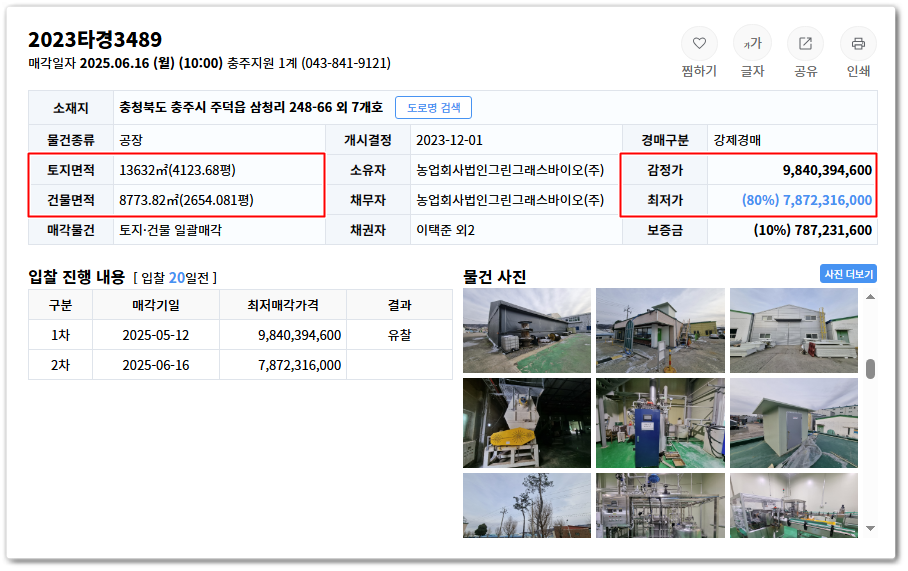Click the photo gallery scrollbar thumb
Viewport: 908px width, 571px height.
870,369
